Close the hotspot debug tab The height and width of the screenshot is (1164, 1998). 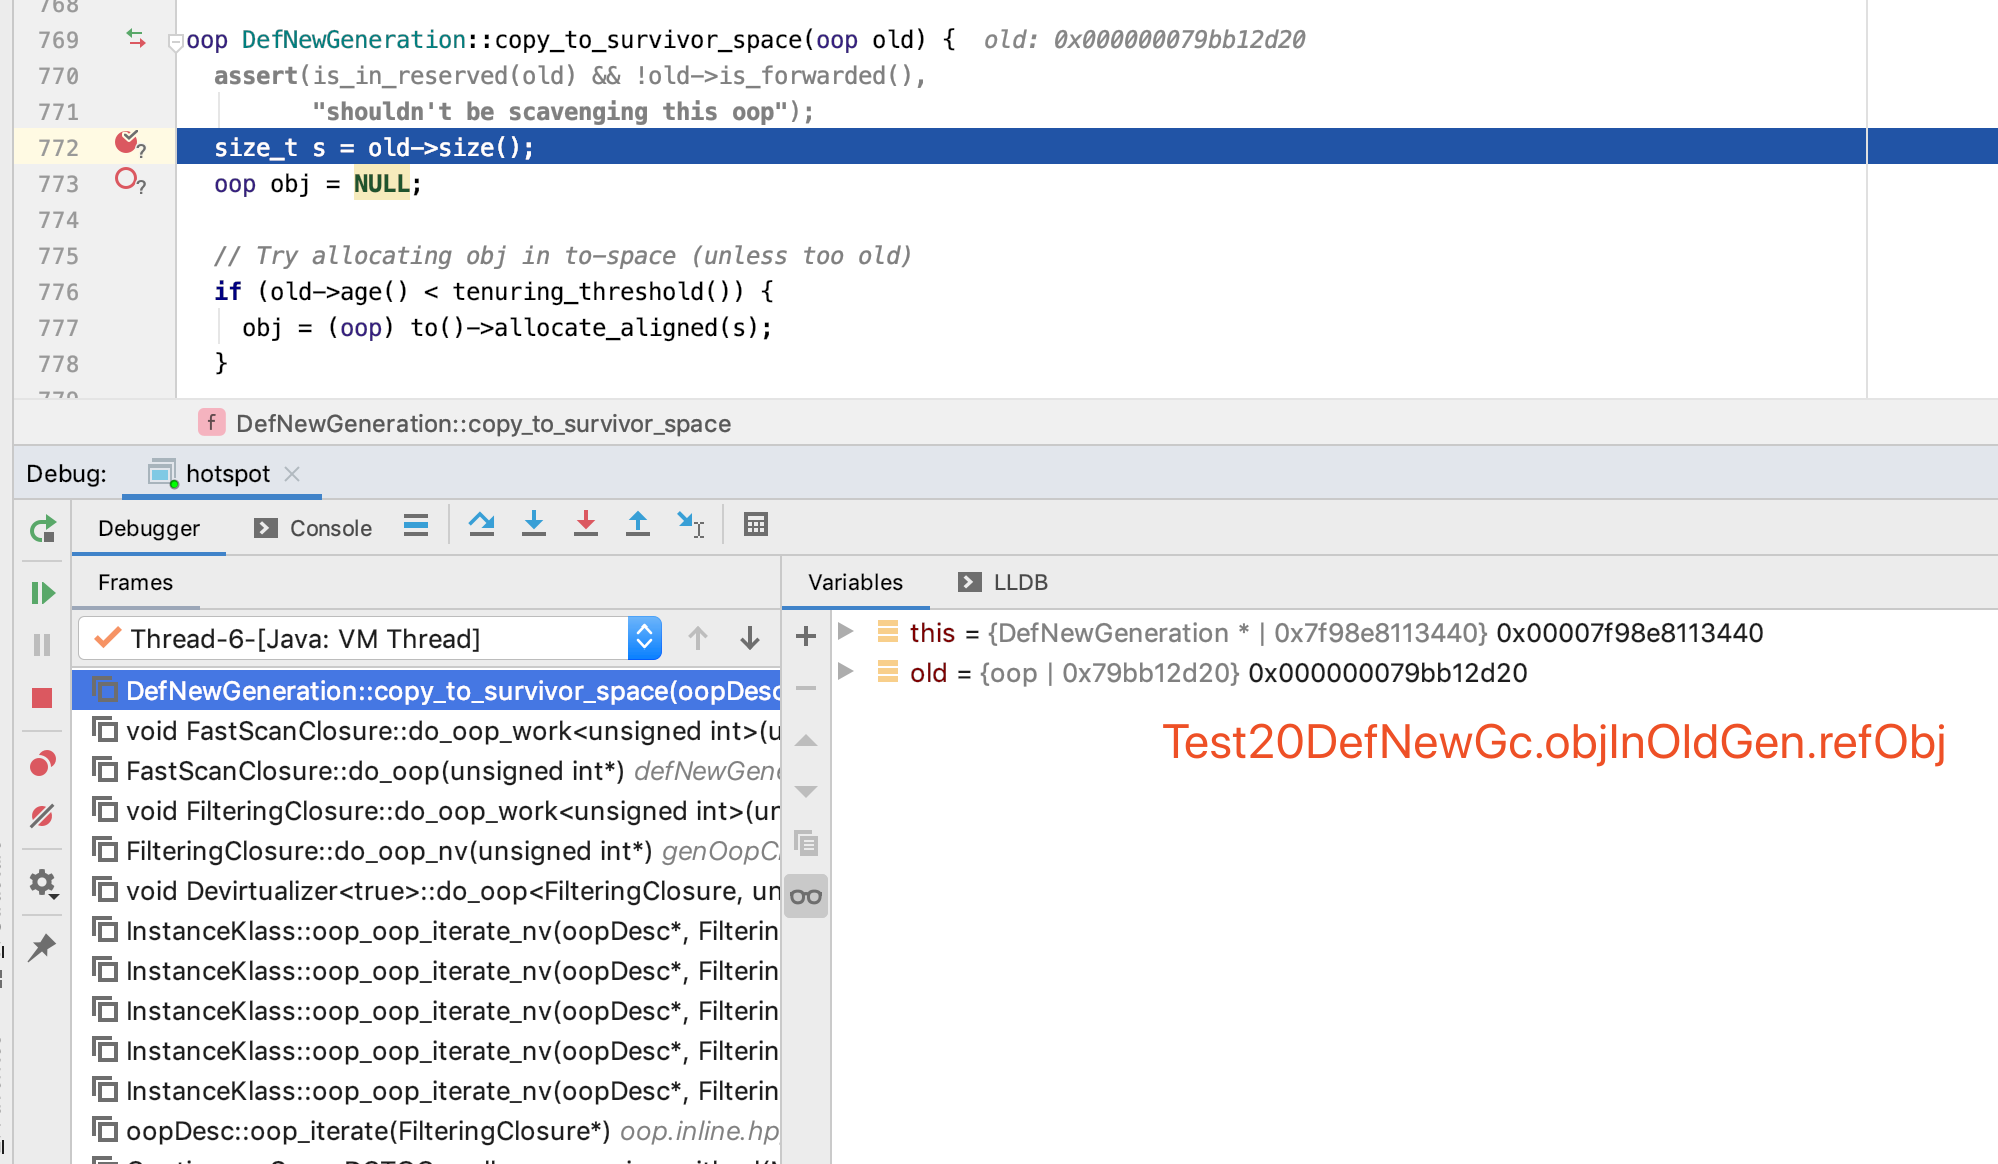(x=292, y=474)
